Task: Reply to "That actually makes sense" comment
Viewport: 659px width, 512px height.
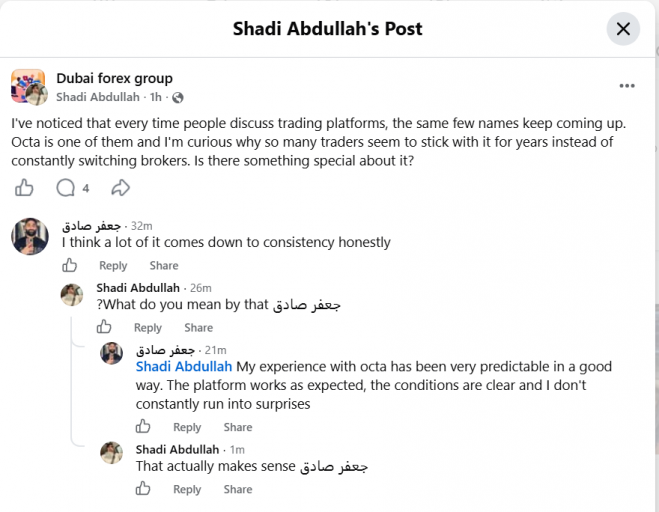Action: pyautogui.click(x=187, y=490)
